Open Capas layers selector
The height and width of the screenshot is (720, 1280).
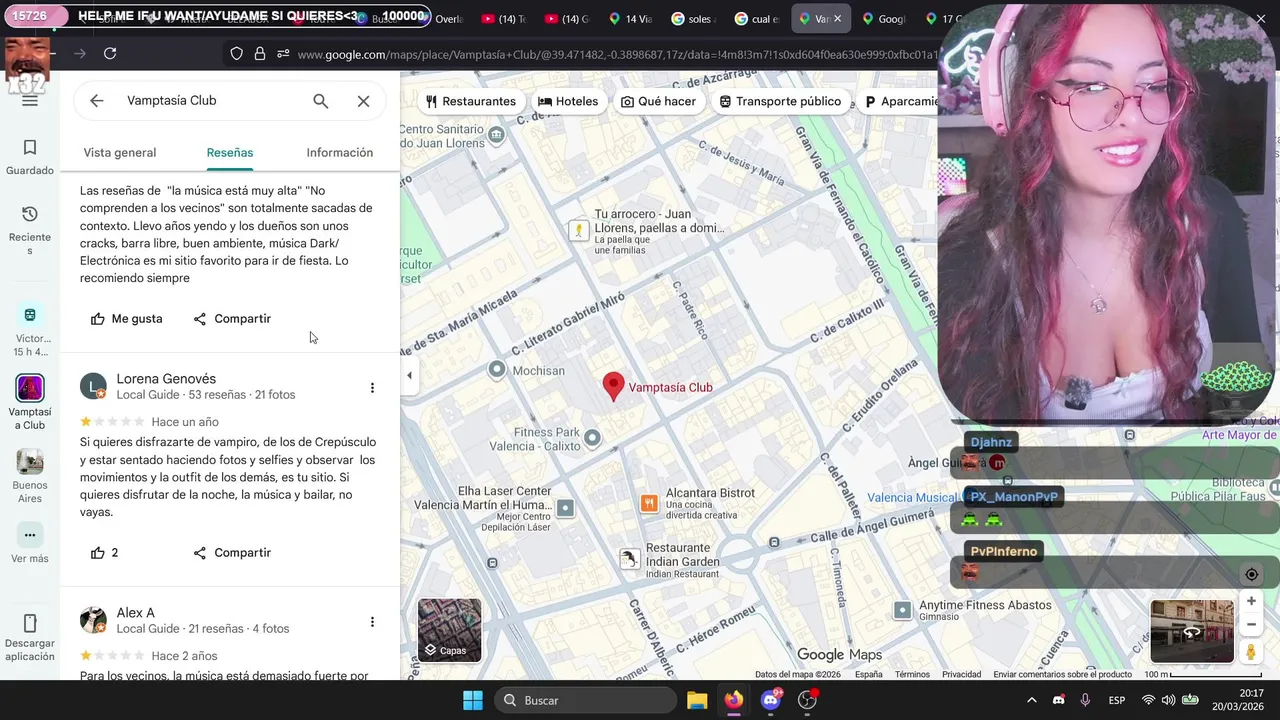pos(449,630)
